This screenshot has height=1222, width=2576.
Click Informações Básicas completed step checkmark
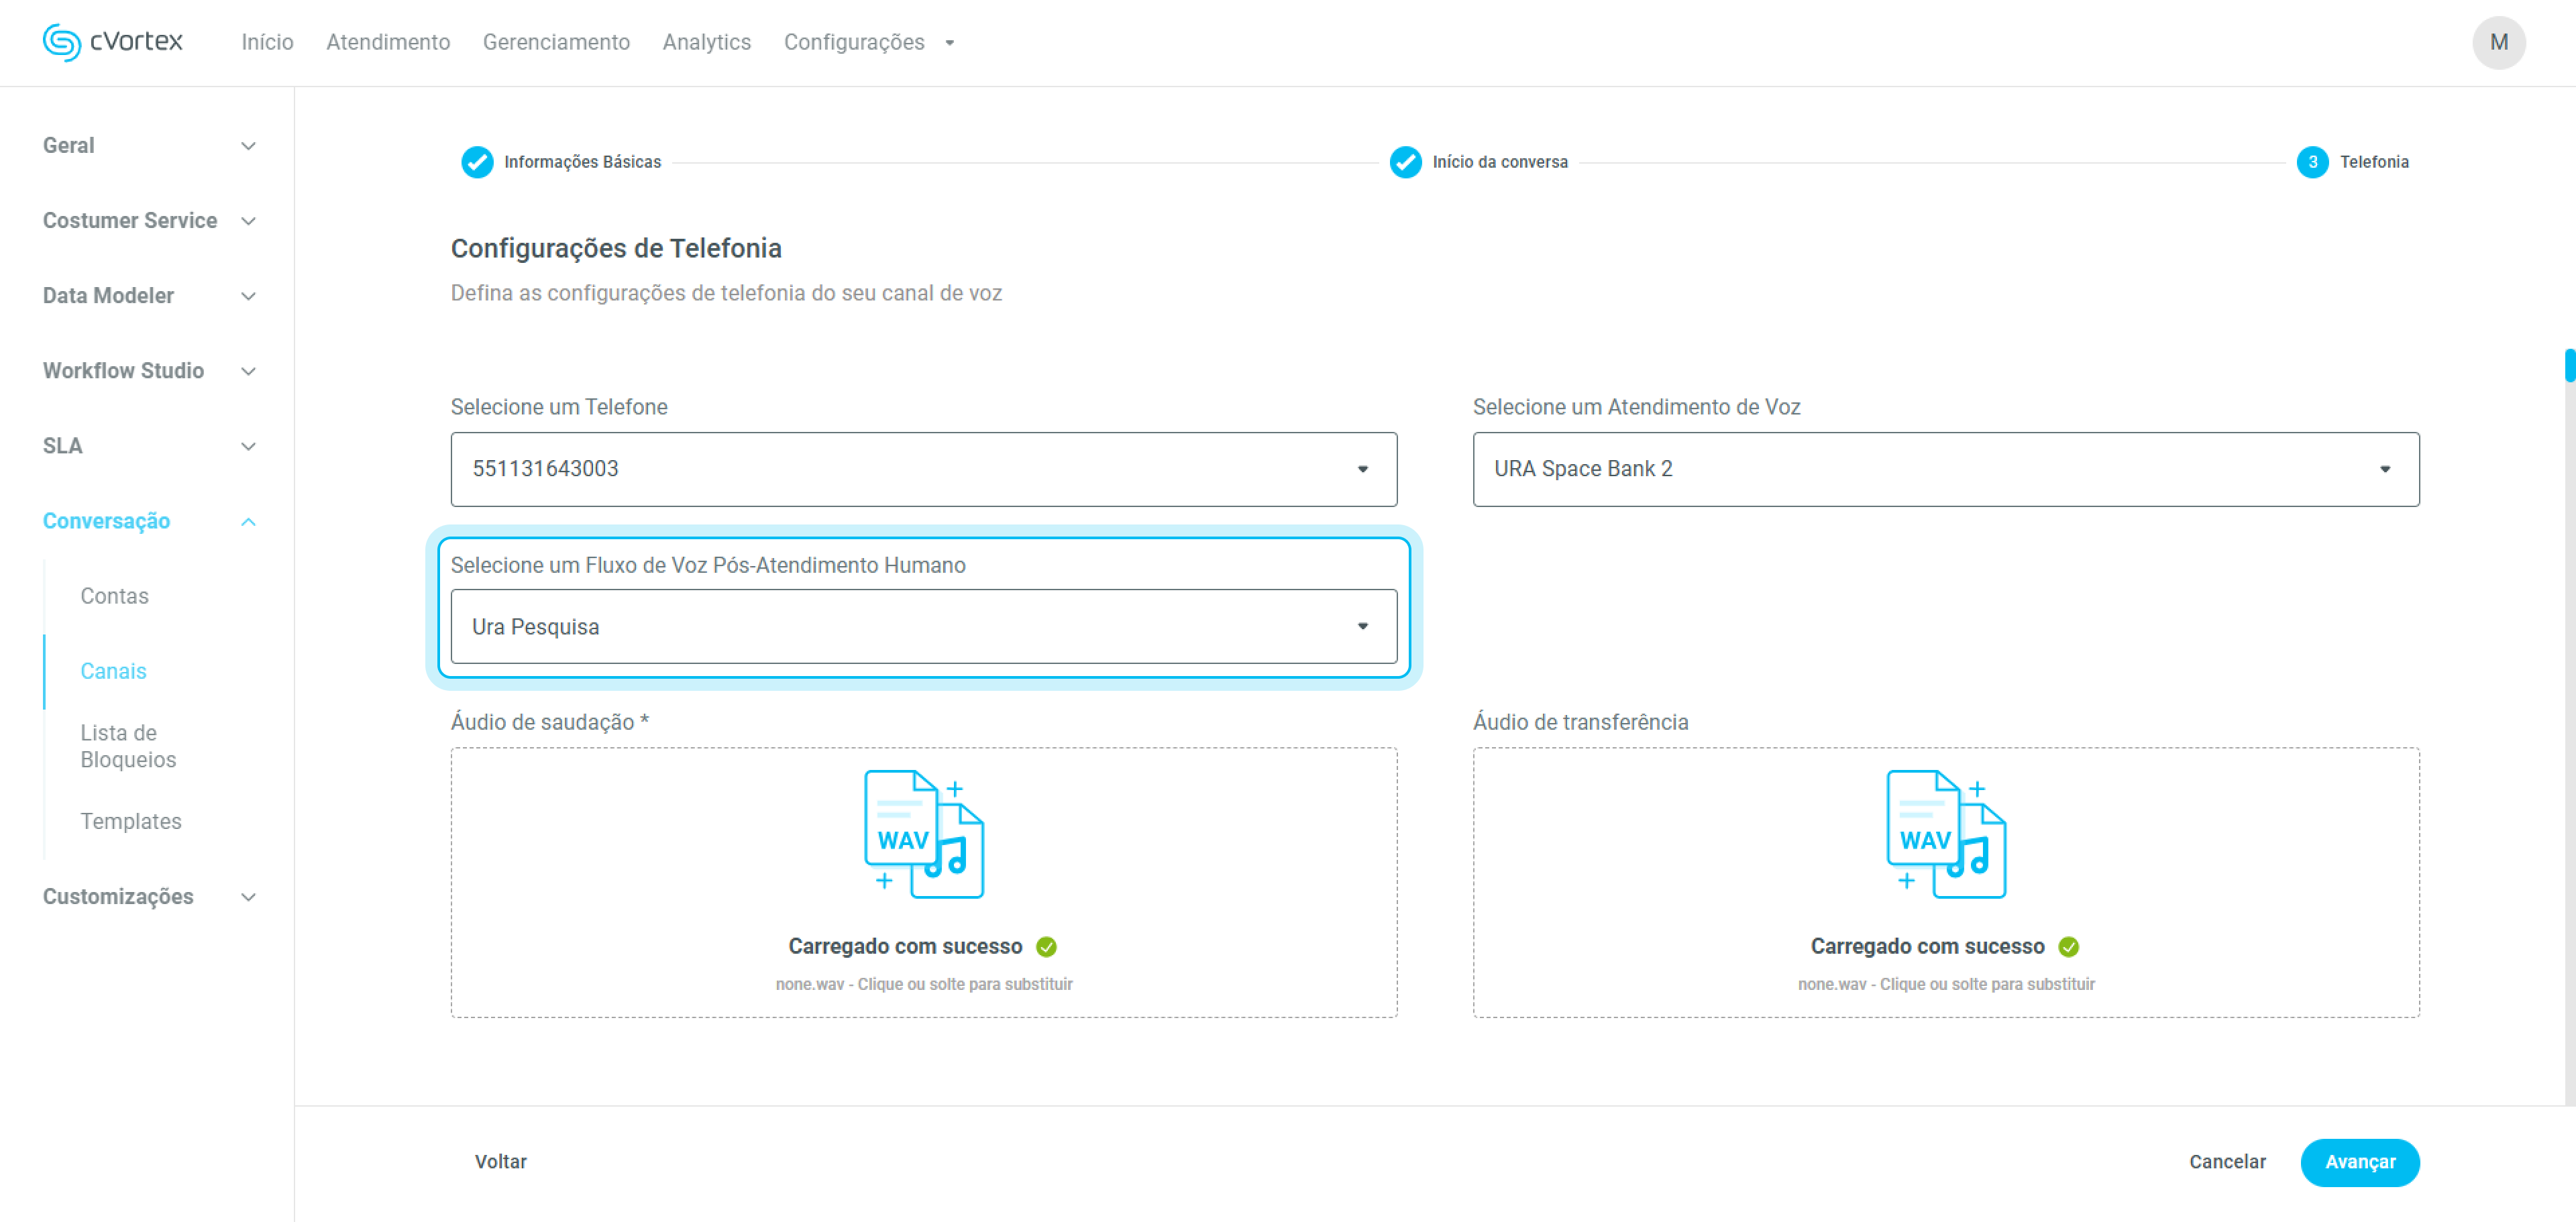477,162
